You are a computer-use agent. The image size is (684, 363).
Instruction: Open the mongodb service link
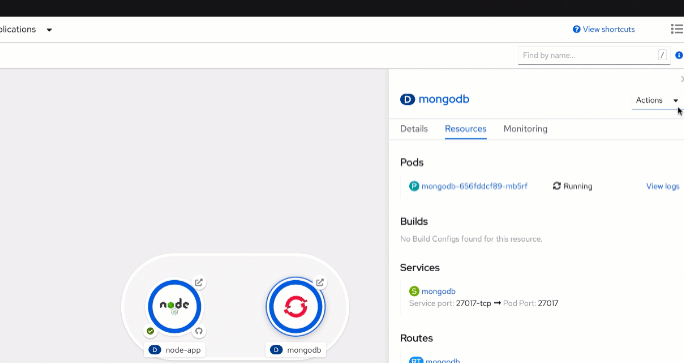pos(438,291)
